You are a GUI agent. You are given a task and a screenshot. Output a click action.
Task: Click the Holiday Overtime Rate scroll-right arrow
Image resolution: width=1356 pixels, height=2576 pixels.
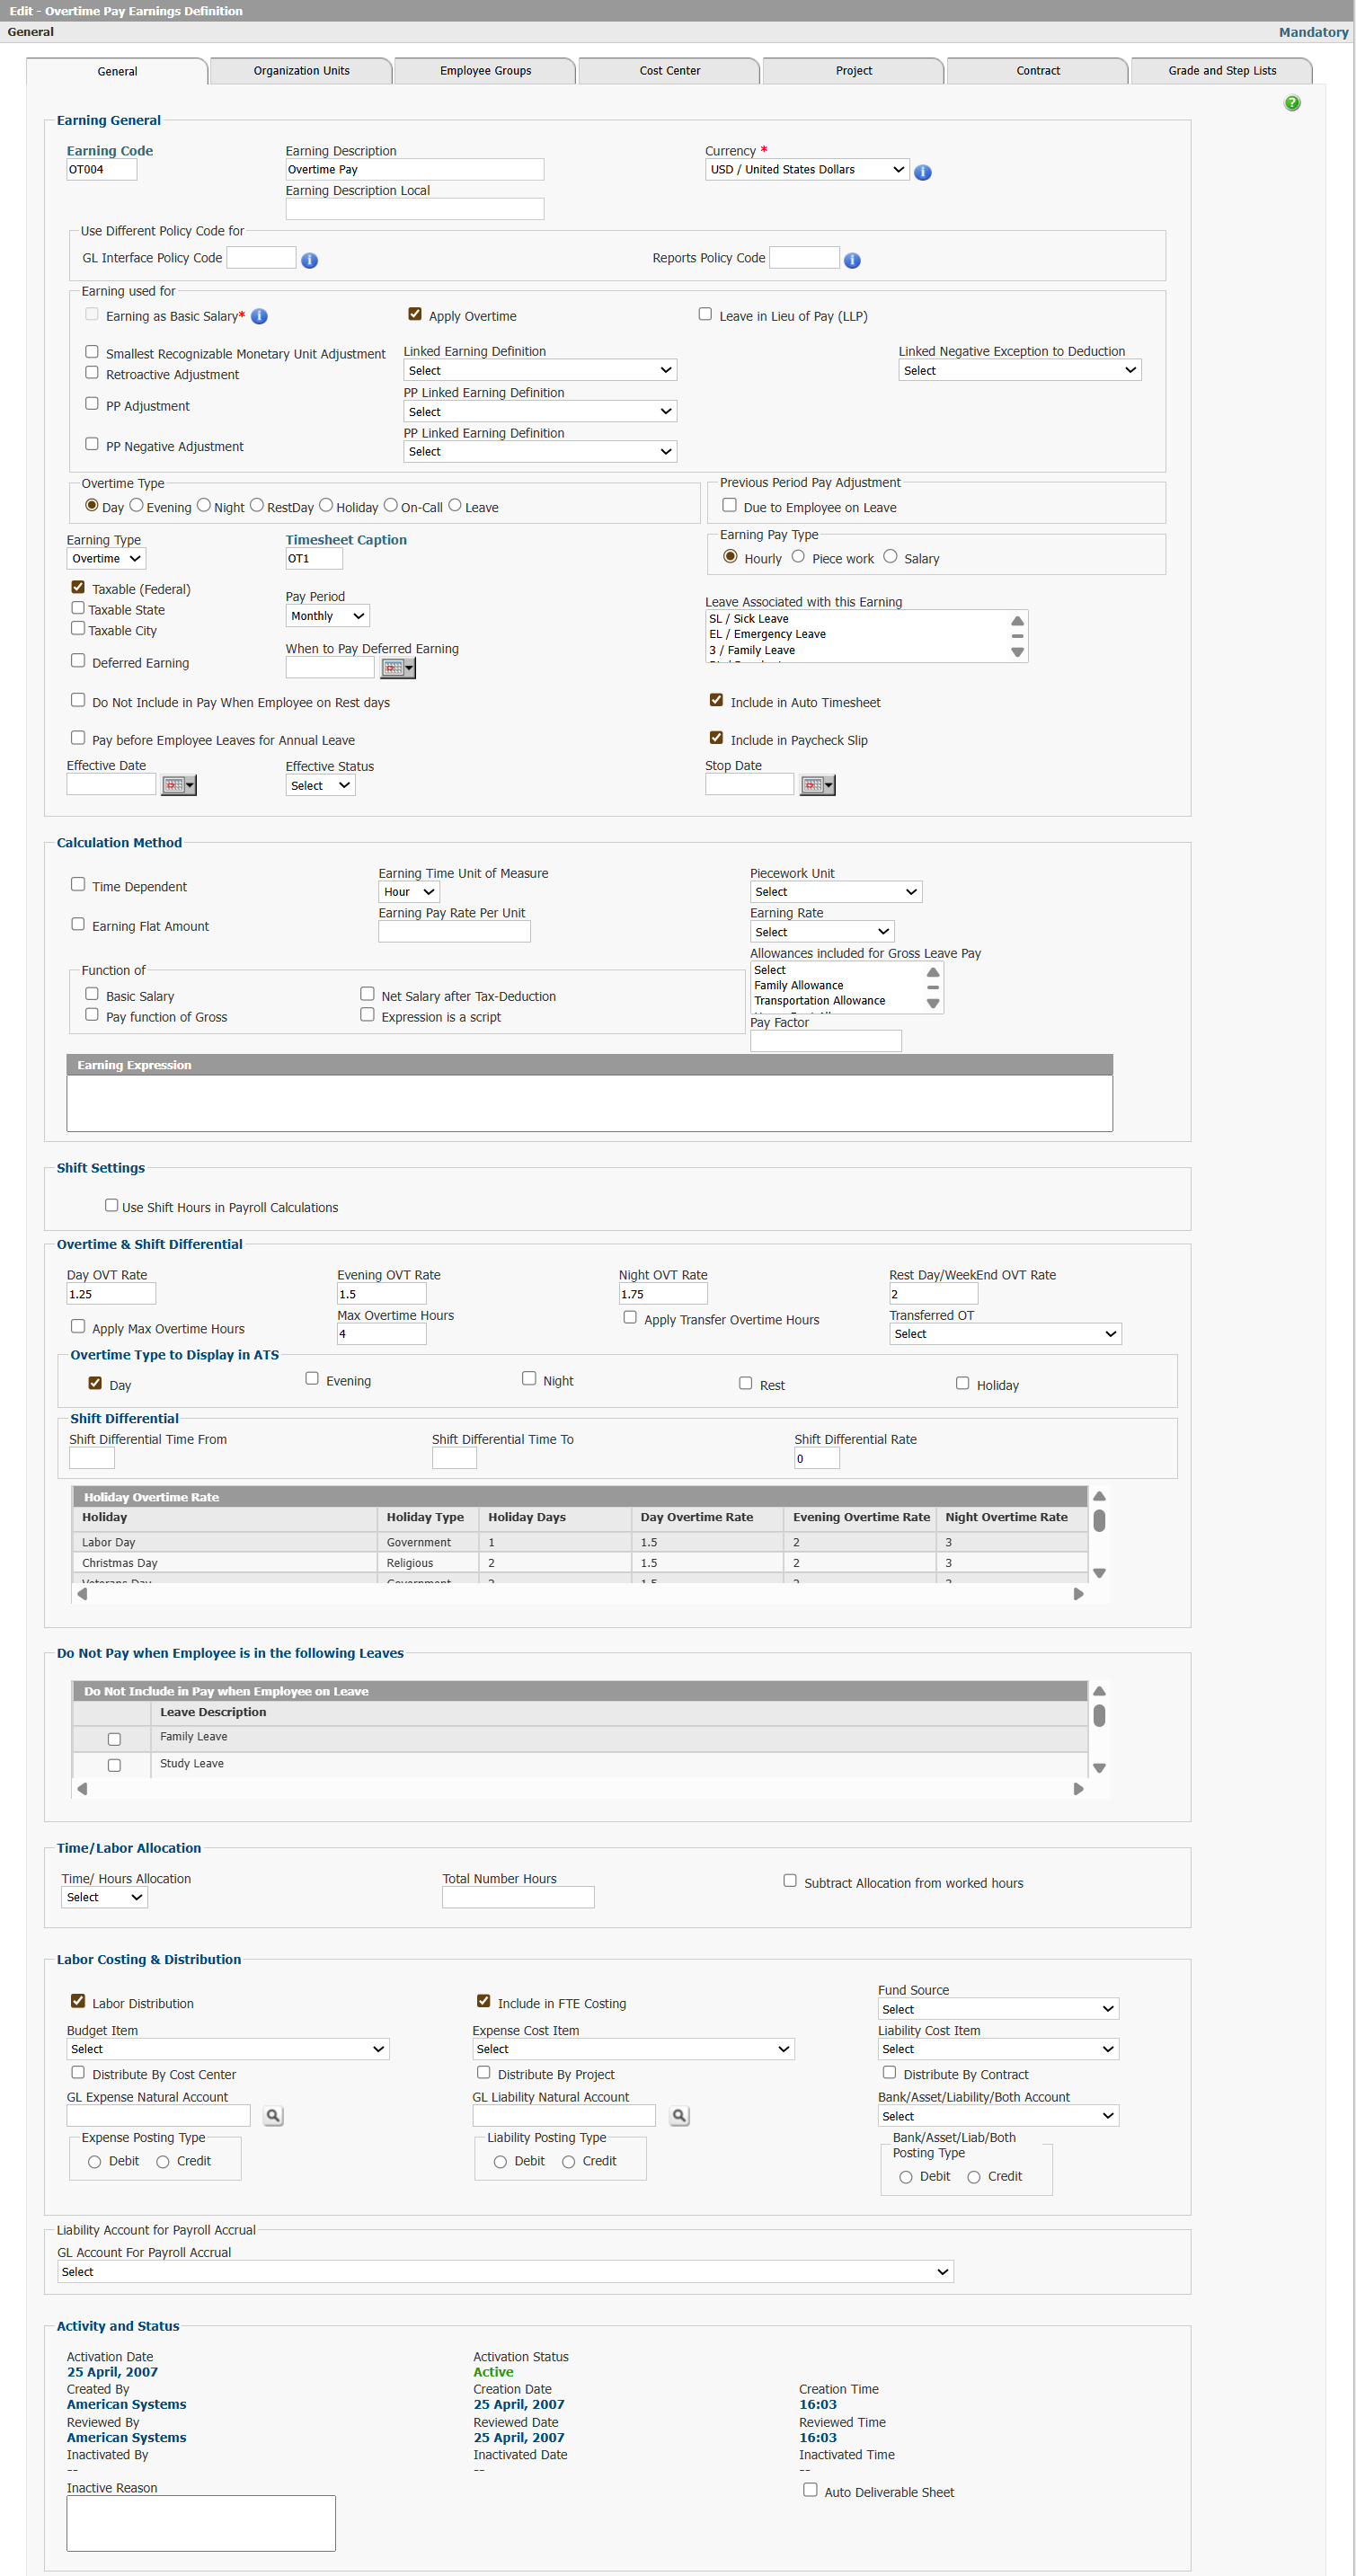tap(1078, 1593)
